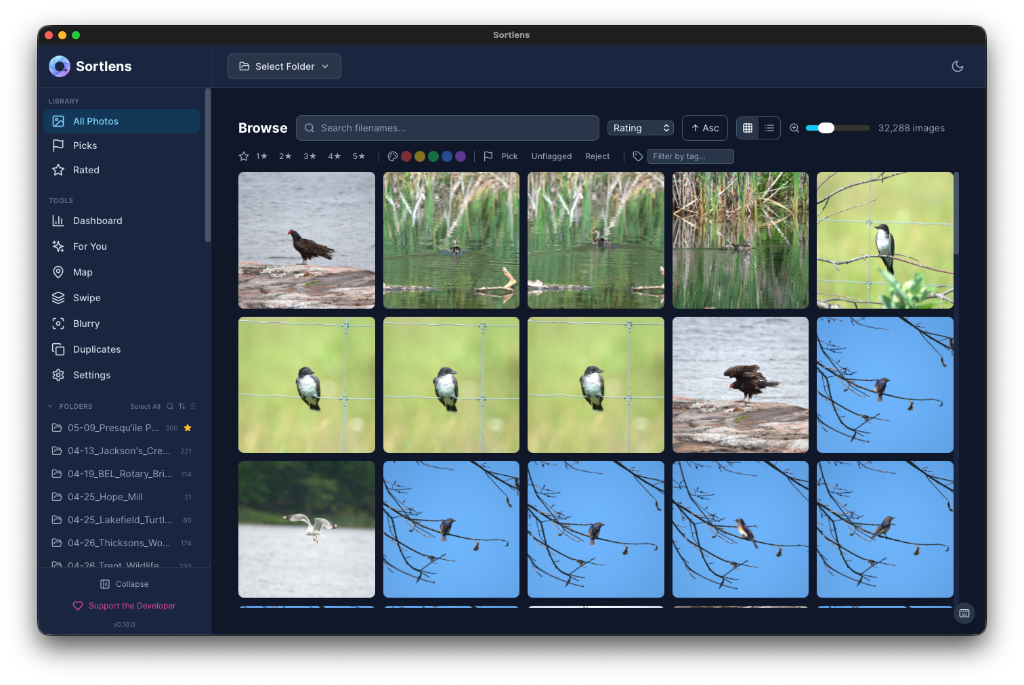
Task: Click the unrated star outline filter
Action: pos(244,156)
